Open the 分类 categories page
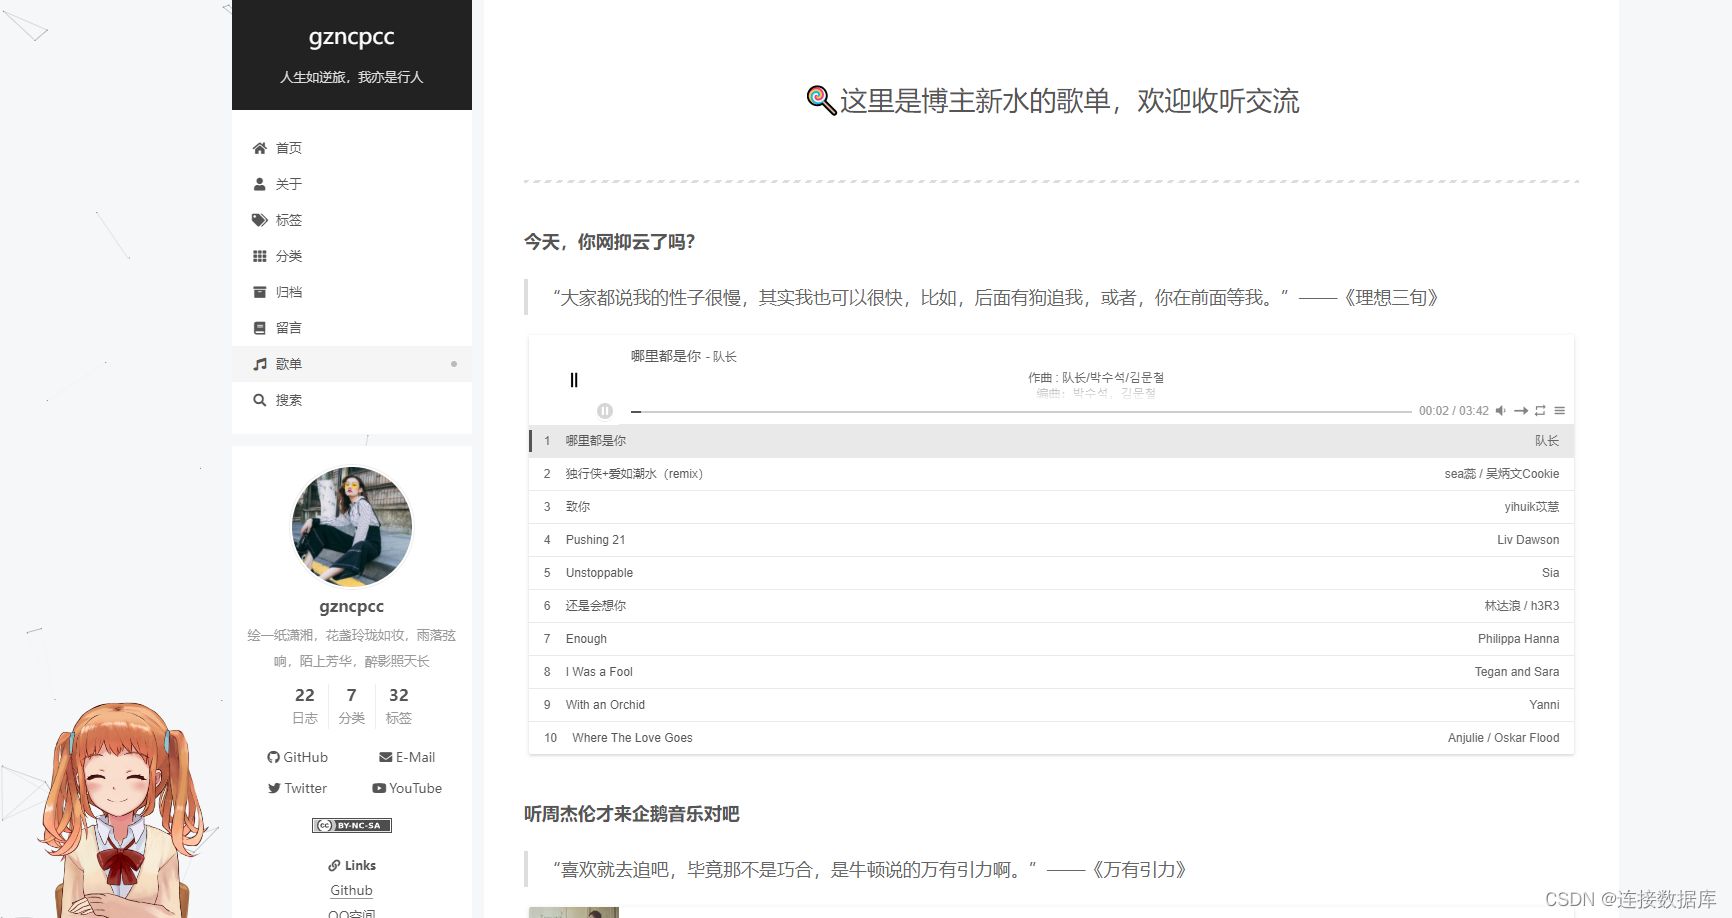The width and height of the screenshot is (1732, 918). coord(288,255)
